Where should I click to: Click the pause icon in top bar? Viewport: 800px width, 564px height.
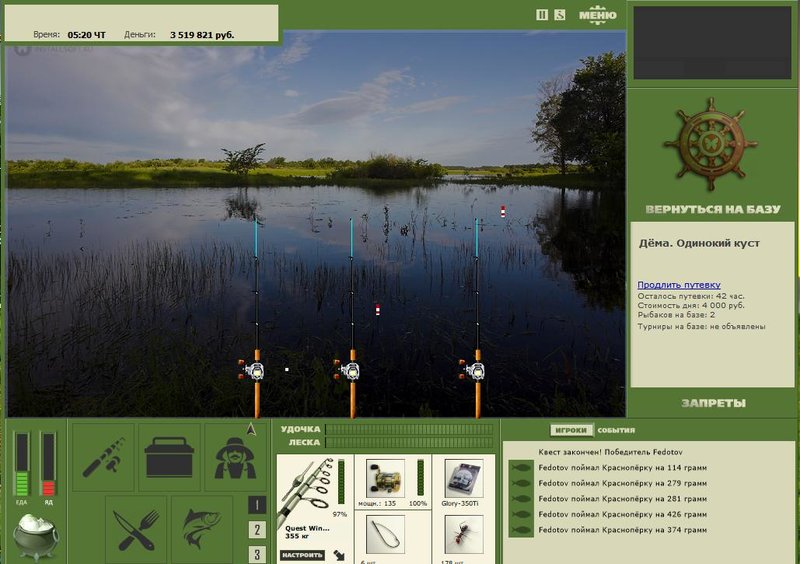coord(542,15)
